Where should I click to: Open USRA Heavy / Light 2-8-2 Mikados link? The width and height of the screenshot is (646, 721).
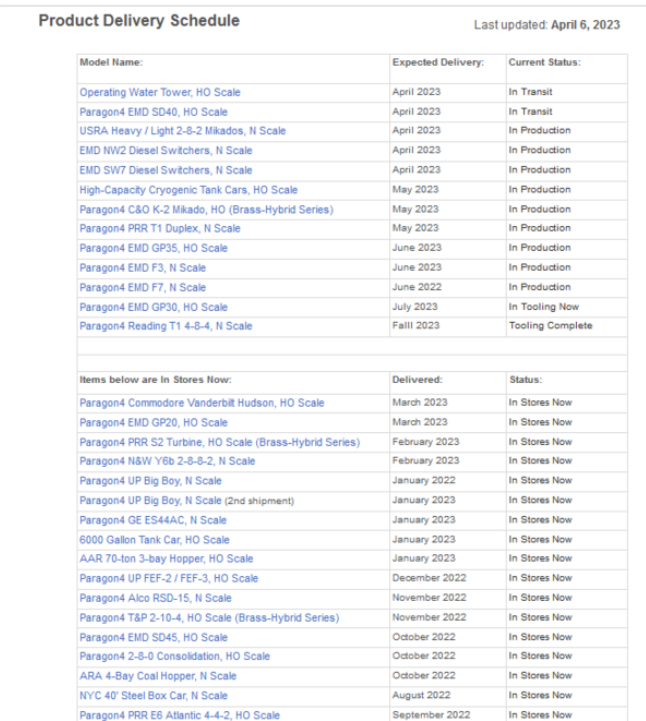182,131
